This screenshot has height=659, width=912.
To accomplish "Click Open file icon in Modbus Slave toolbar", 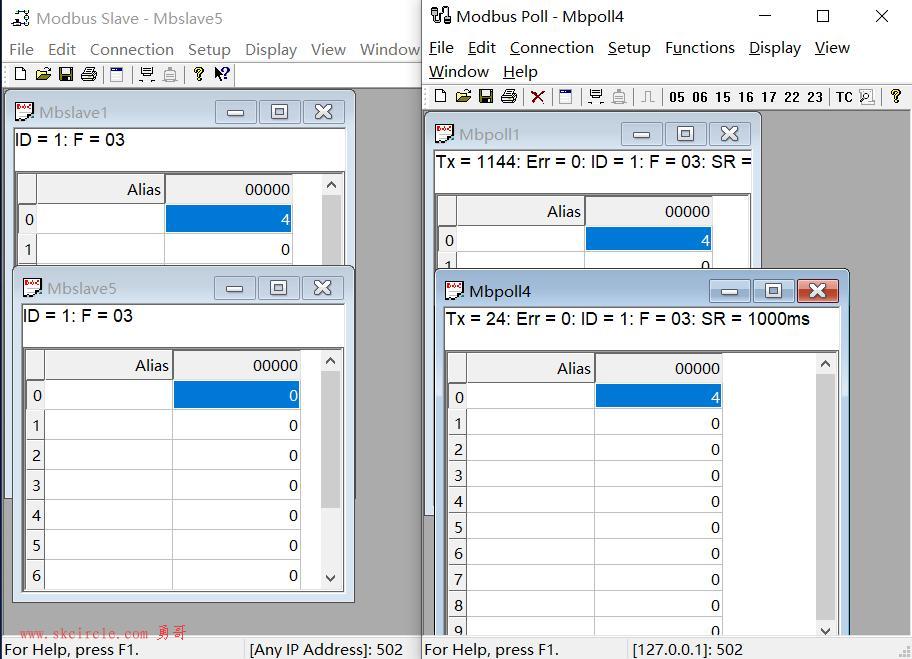I will [x=43, y=74].
